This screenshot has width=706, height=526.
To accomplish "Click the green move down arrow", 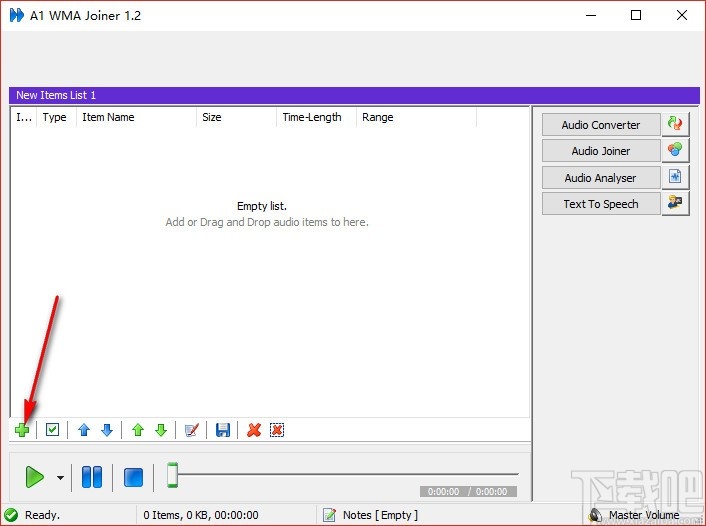I will (161, 430).
